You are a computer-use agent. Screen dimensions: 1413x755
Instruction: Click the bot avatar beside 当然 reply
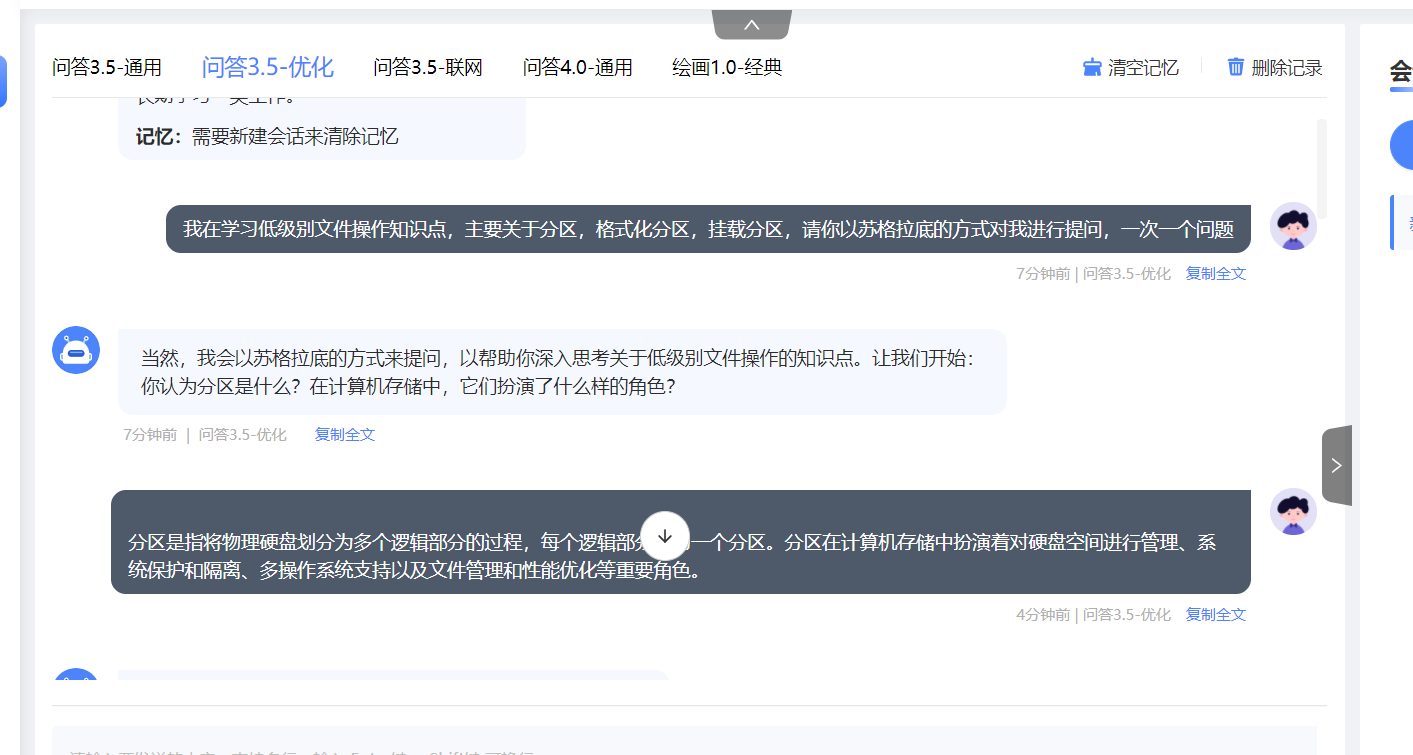pyautogui.click(x=76, y=350)
